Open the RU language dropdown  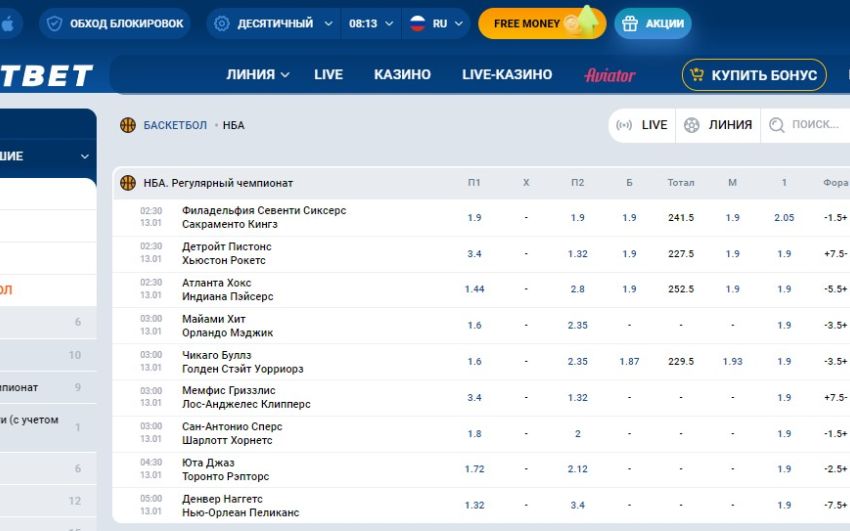click(x=436, y=24)
